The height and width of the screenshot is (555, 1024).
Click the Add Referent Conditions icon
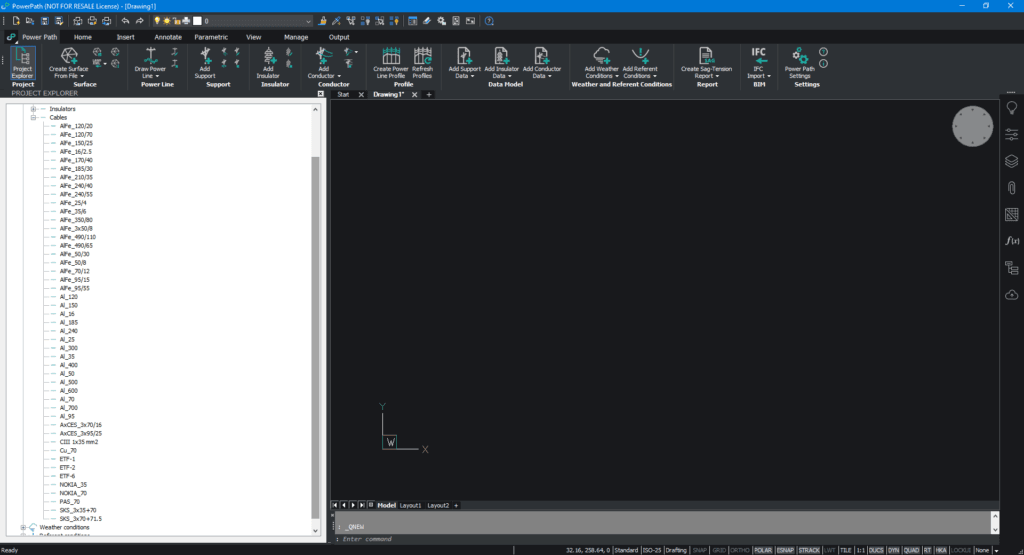pos(640,56)
